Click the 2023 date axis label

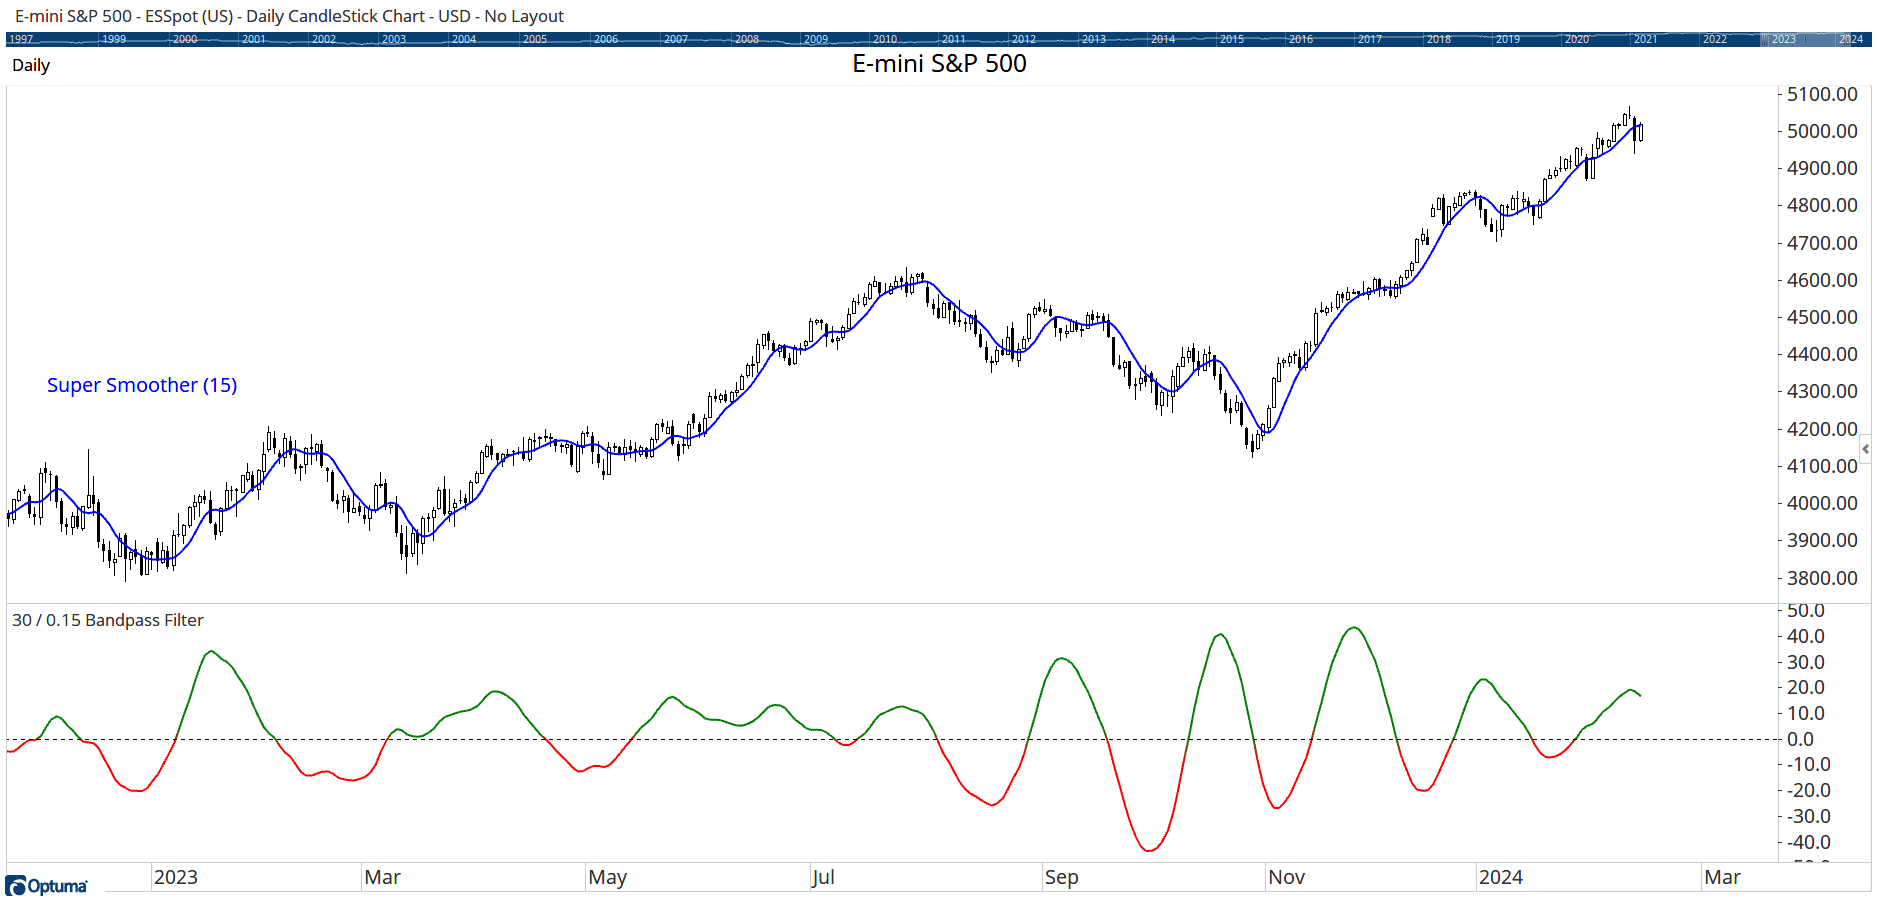pos(176,877)
